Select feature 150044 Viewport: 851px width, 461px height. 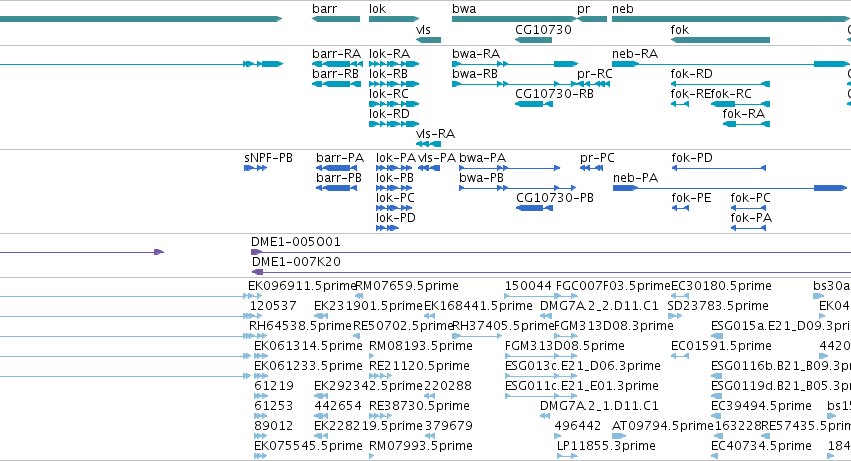[528, 286]
